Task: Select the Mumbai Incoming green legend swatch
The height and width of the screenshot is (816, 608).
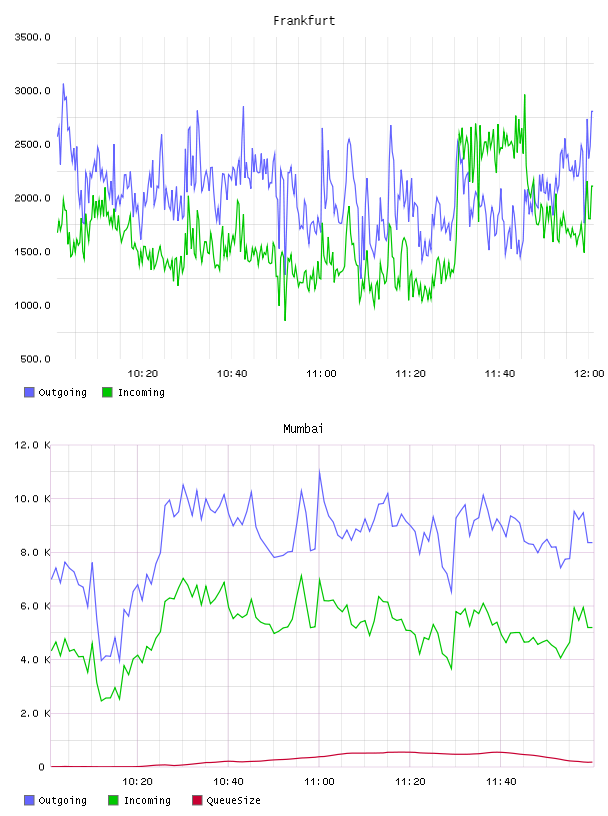Action: (113, 800)
